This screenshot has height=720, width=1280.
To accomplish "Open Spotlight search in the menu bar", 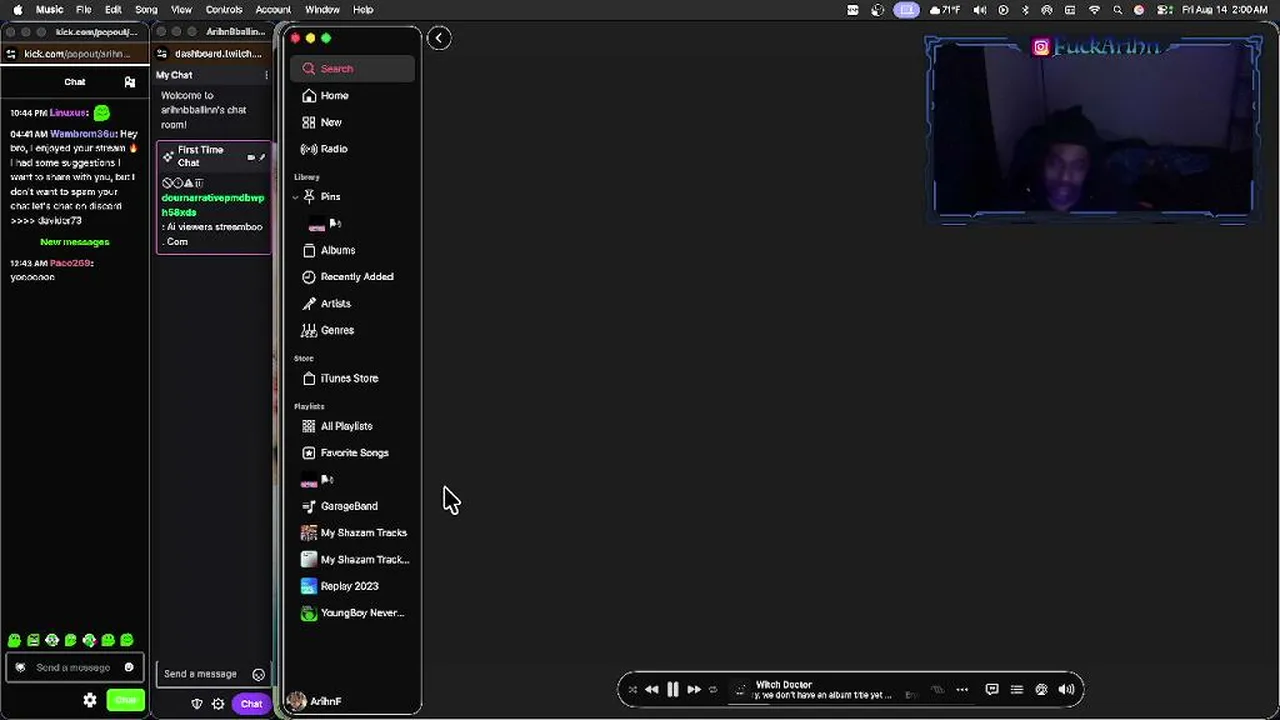I will pyautogui.click(x=1117, y=10).
